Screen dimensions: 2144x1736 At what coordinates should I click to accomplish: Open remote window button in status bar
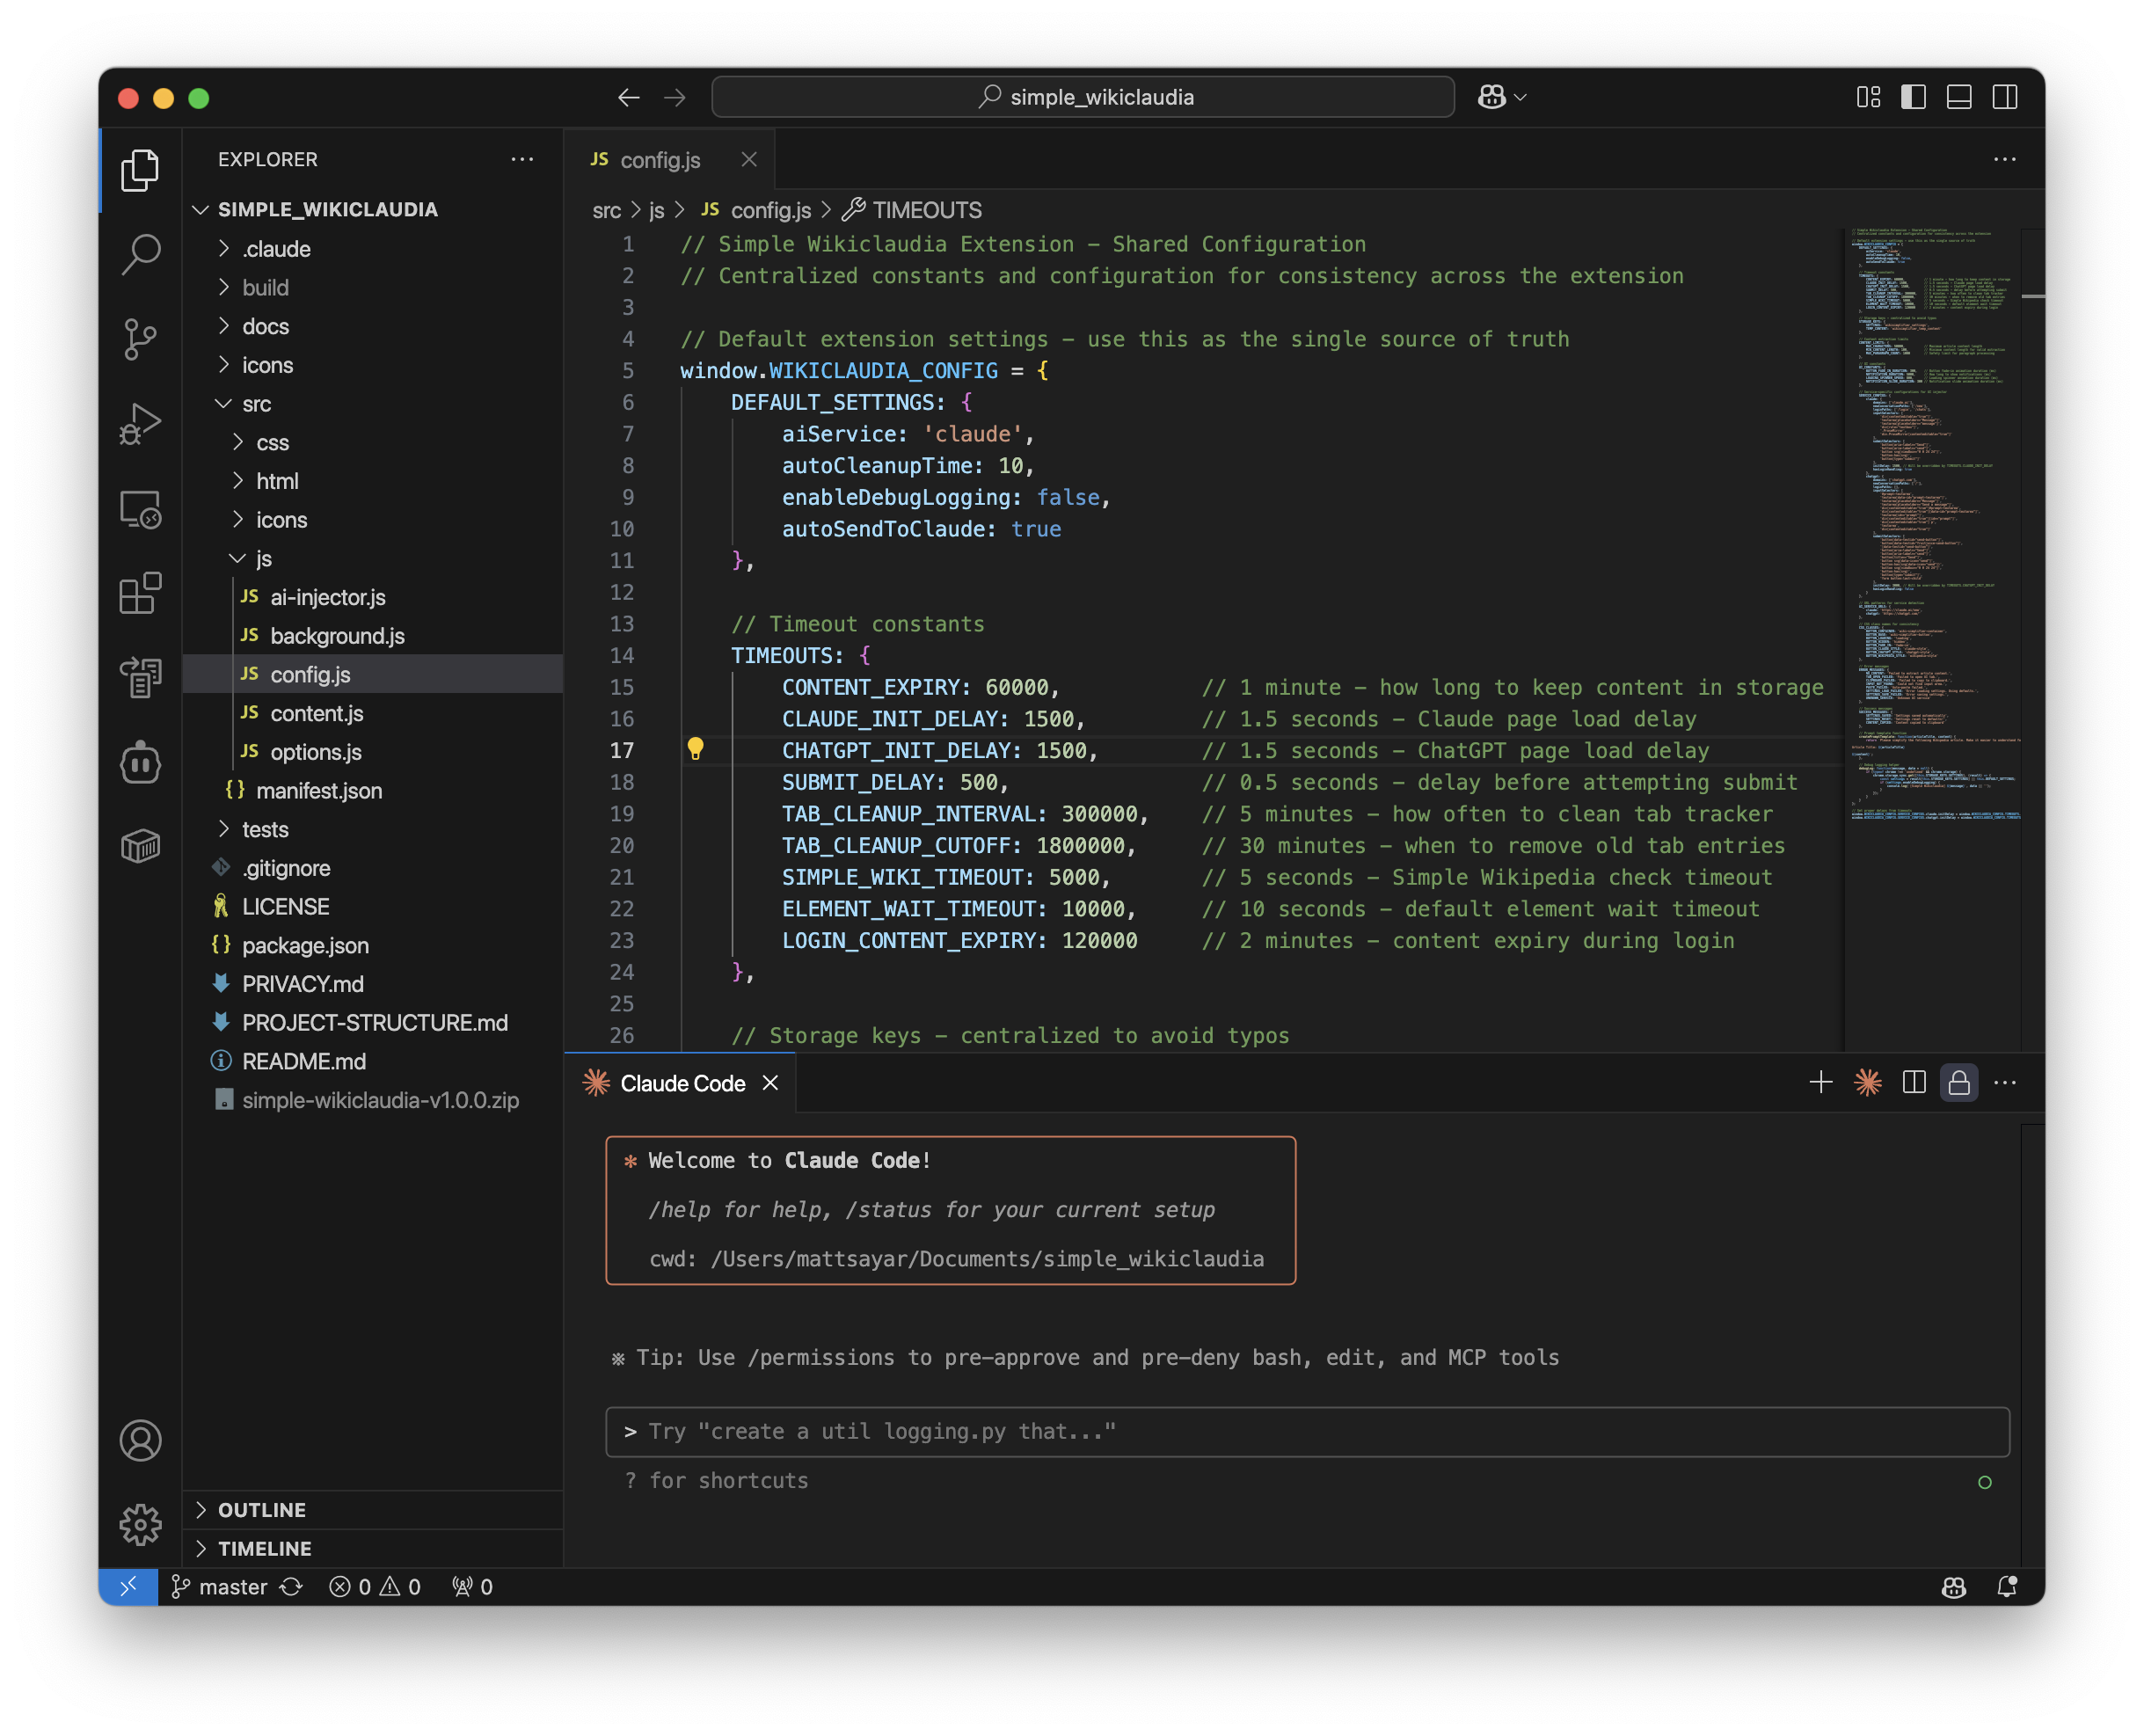coord(128,1587)
